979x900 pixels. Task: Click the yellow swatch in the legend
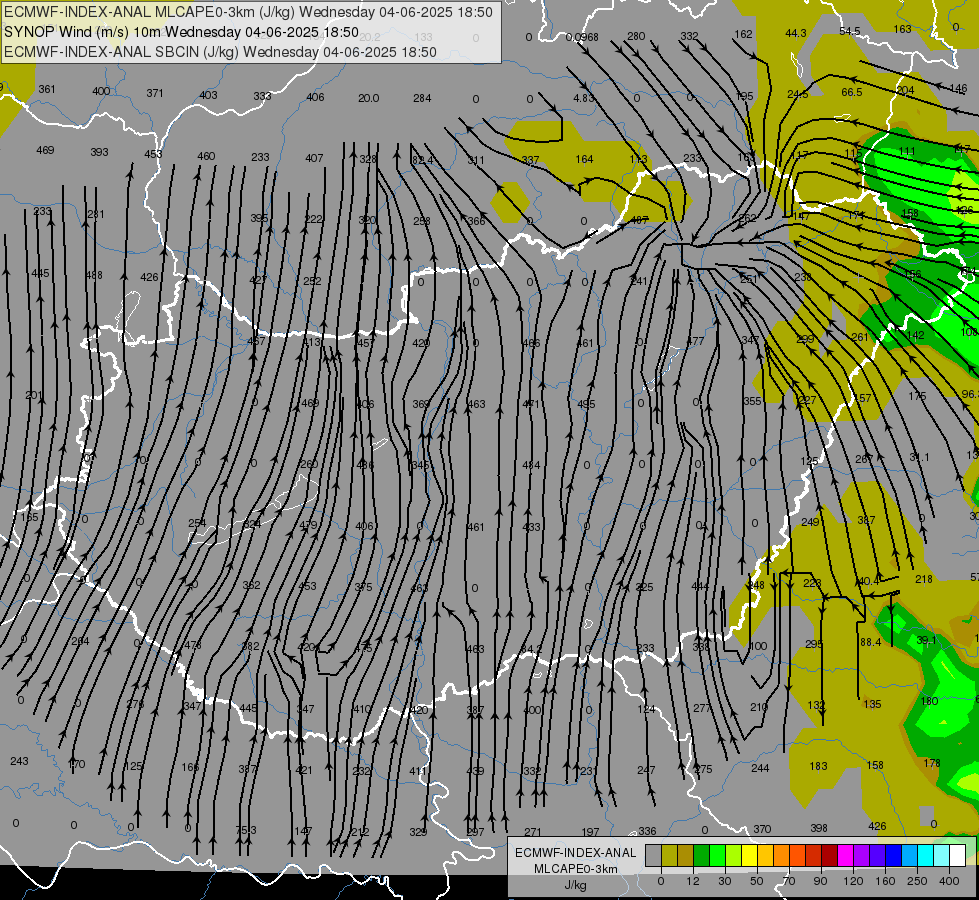(x=749, y=855)
